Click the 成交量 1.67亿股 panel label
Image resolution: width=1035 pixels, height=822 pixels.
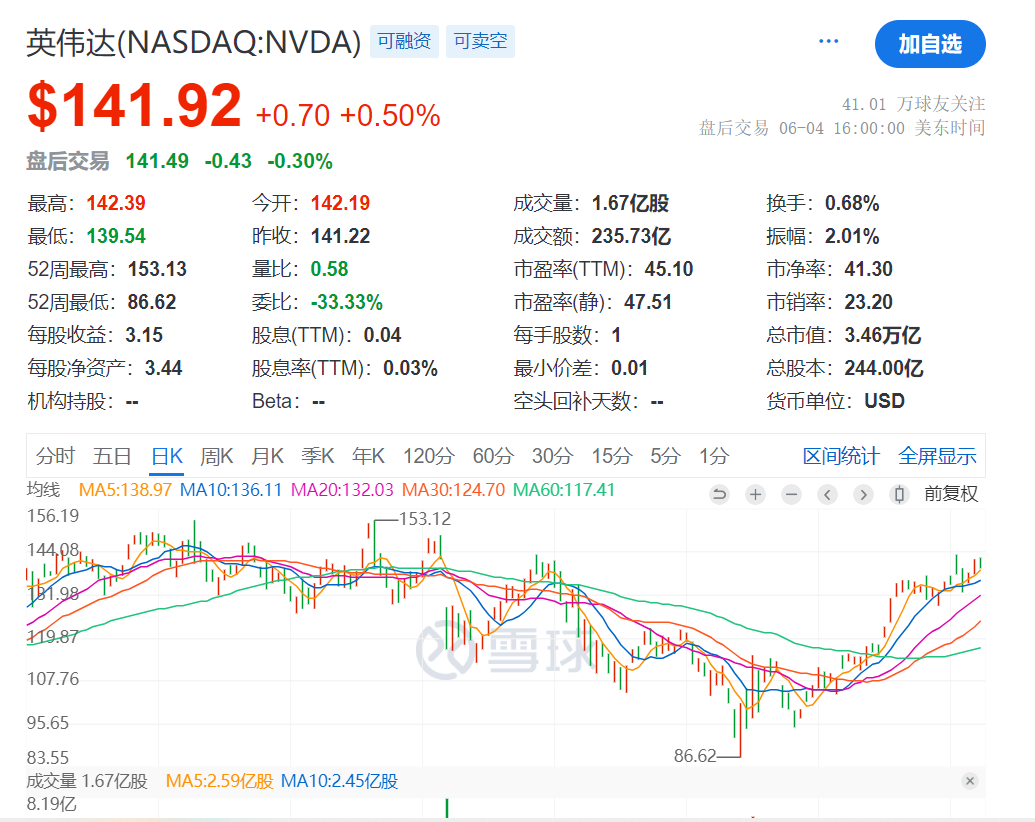coord(87,781)
